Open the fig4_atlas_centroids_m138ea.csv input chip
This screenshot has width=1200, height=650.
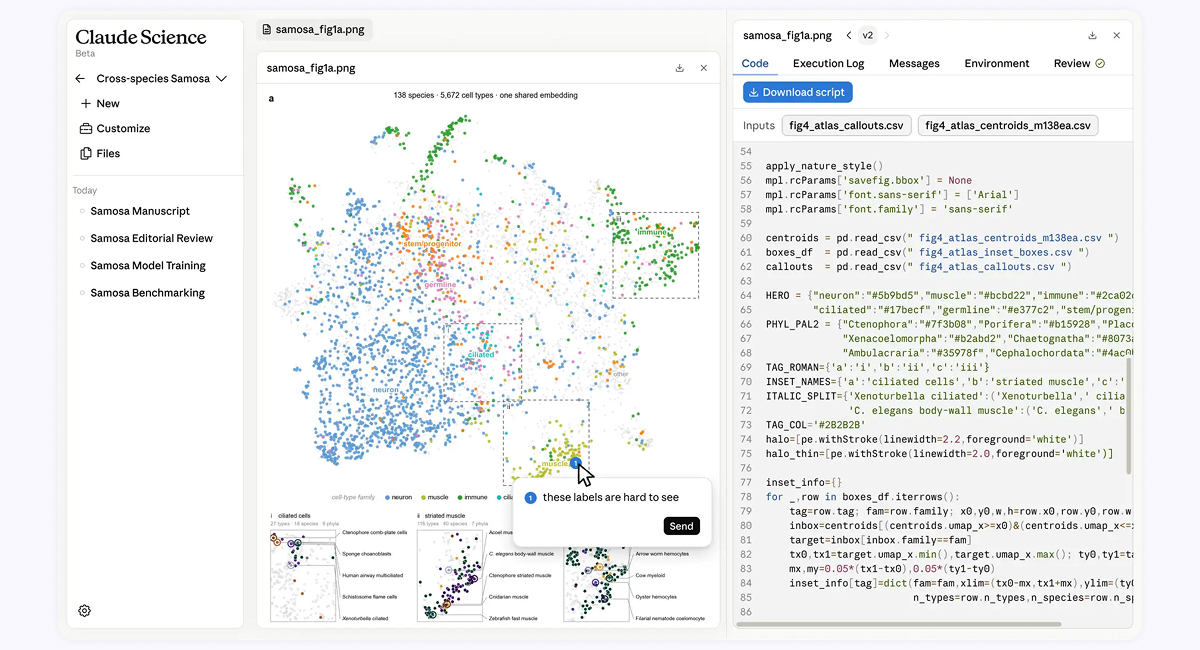pos(1008,126)
